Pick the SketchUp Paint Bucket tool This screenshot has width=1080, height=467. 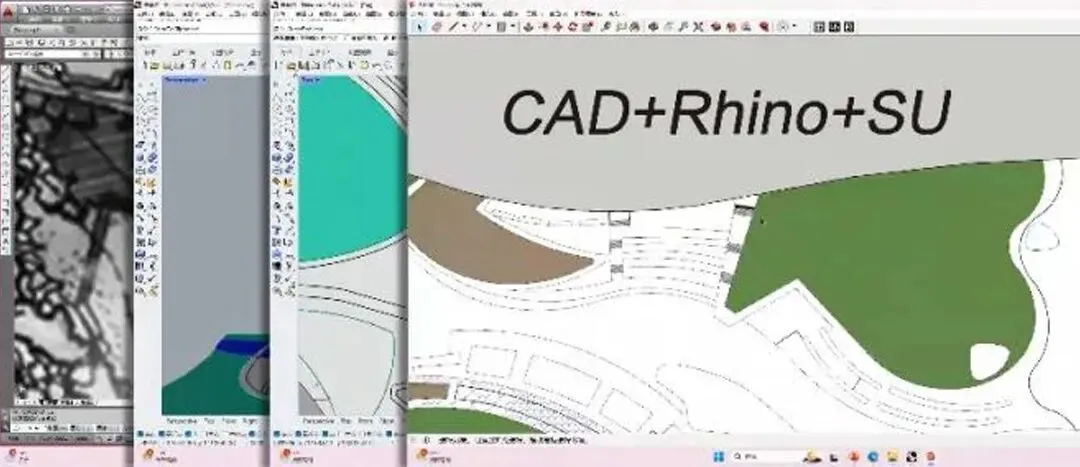click(634, 27)
